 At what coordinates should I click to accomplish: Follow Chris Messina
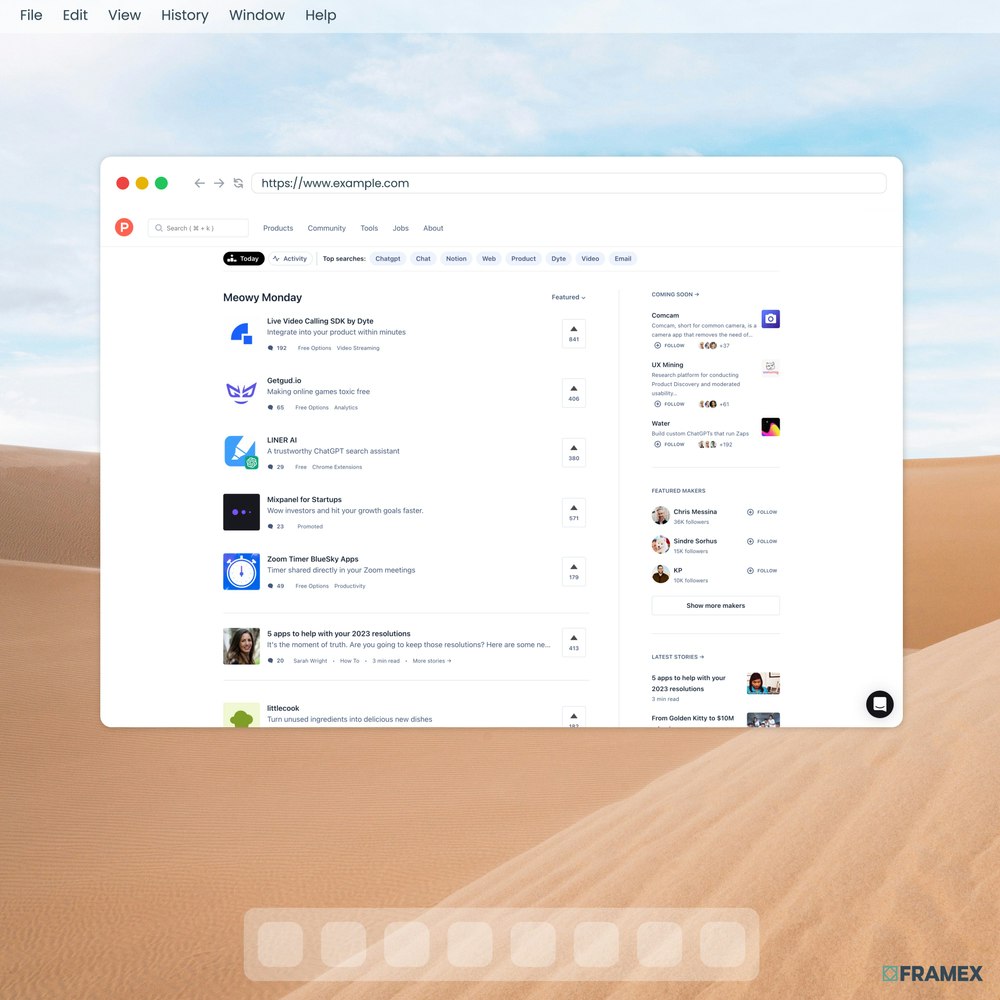[762, 512]
